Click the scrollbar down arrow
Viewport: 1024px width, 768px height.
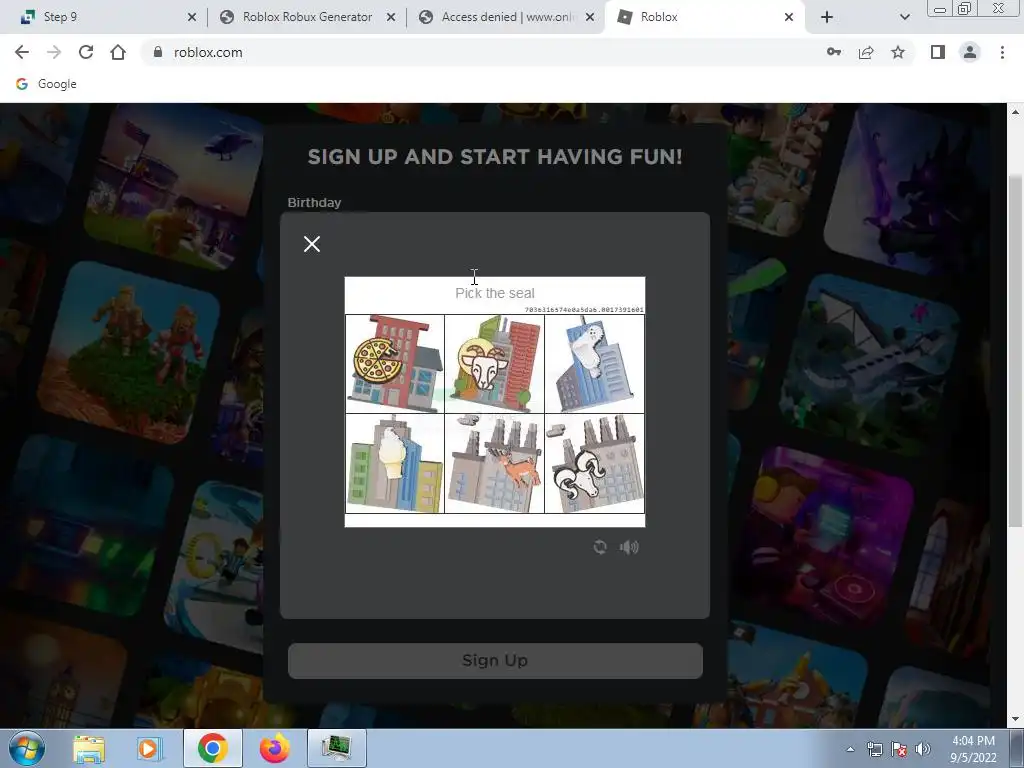point(1015,719)
